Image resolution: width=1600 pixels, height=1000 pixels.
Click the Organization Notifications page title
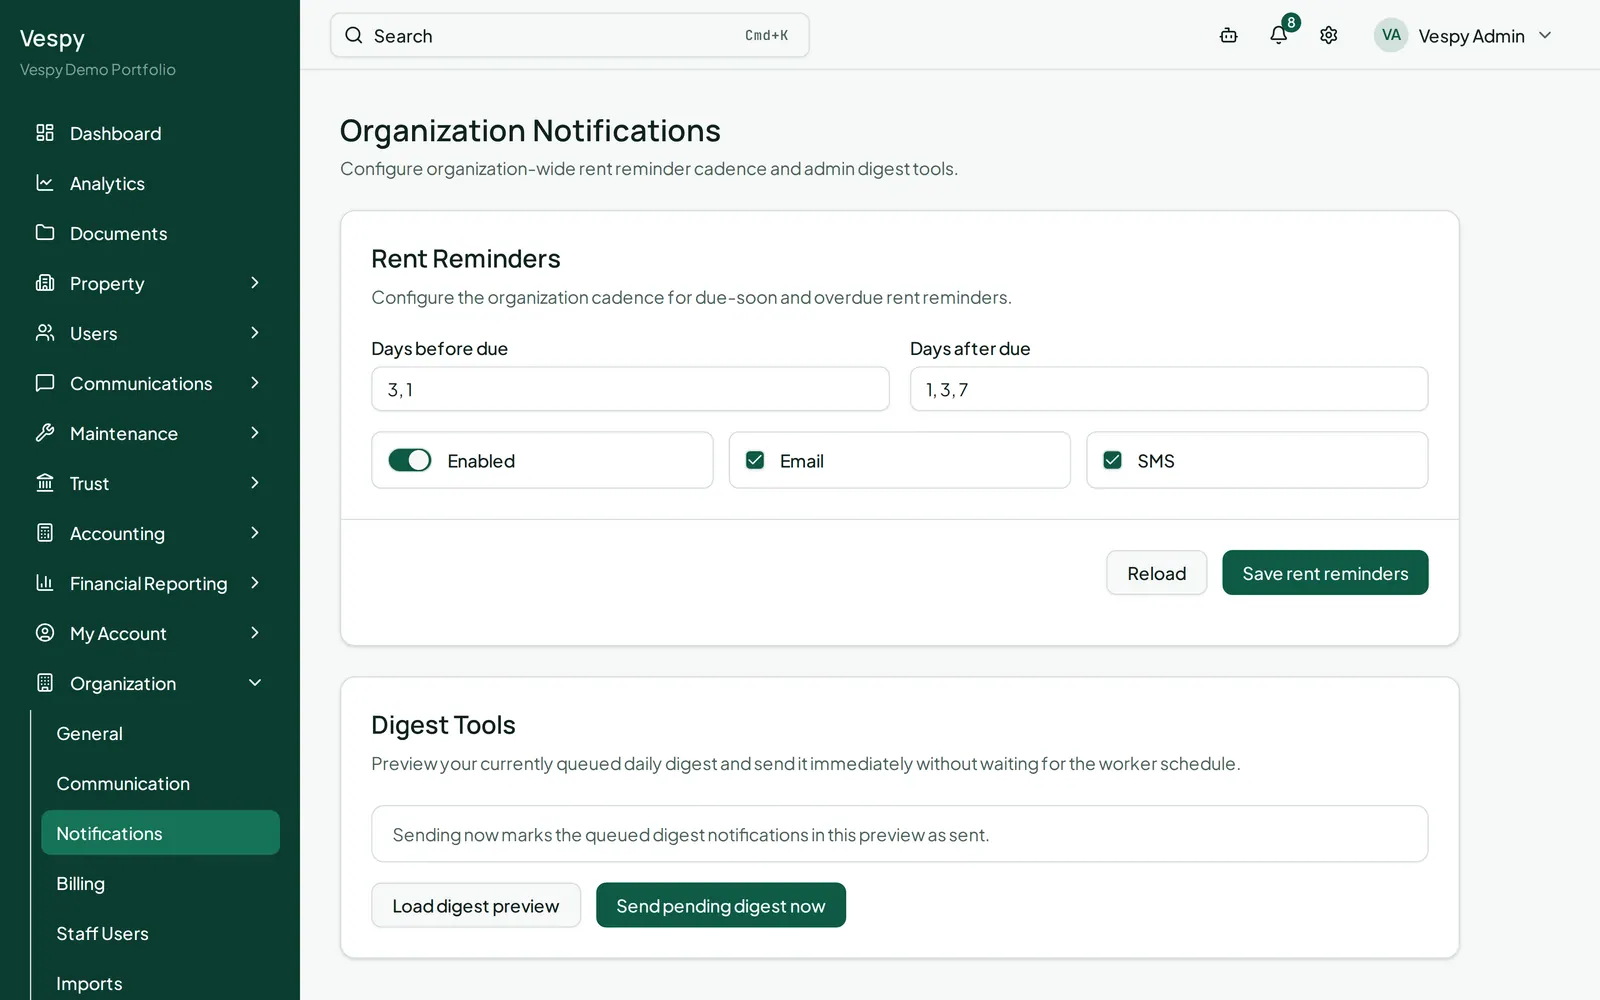[x=530, y=131]
